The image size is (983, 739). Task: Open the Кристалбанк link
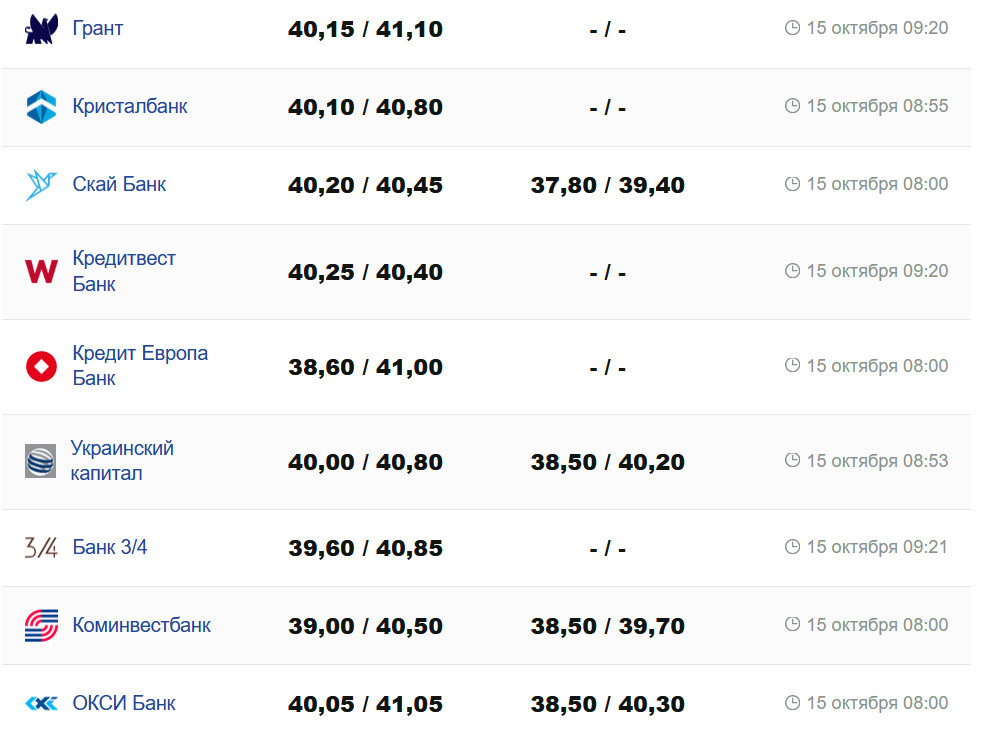130,106
